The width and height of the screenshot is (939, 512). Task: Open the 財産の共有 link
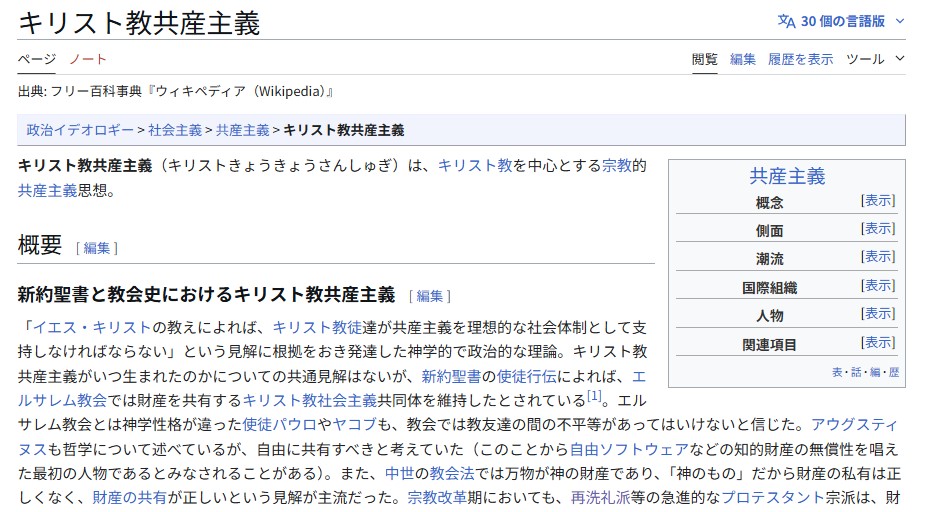pos(129,498)
